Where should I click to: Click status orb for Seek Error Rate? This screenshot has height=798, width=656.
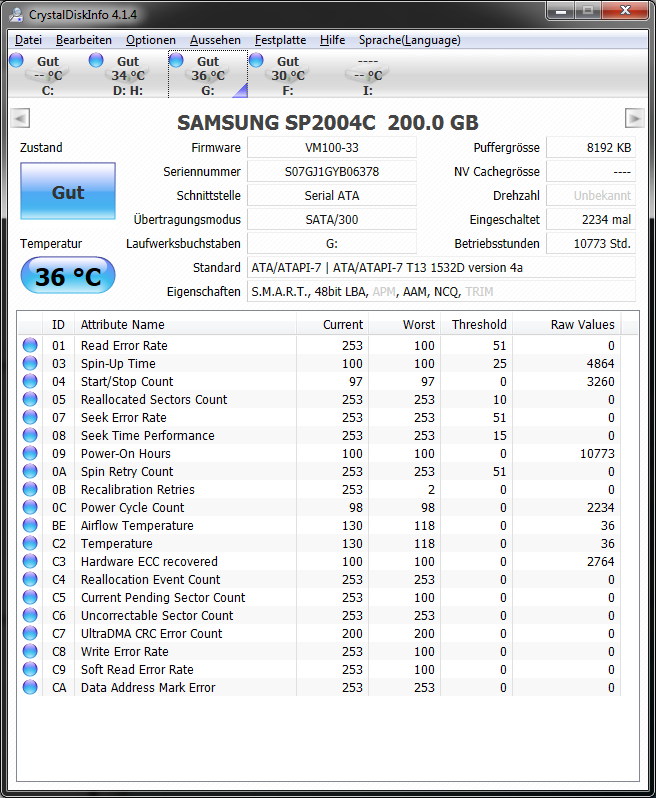30,417
